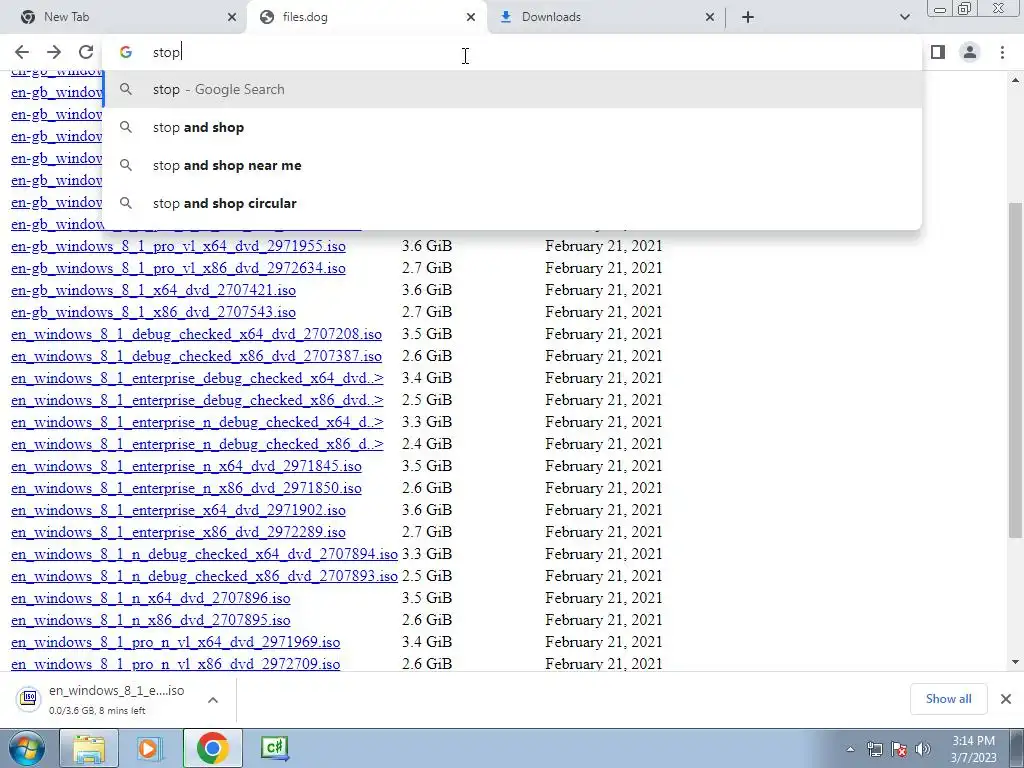Open en_windows_8_1_n_x64_dvd_2707896.iso link
This screenshot has height=768, width=1024.
point(151,598)
